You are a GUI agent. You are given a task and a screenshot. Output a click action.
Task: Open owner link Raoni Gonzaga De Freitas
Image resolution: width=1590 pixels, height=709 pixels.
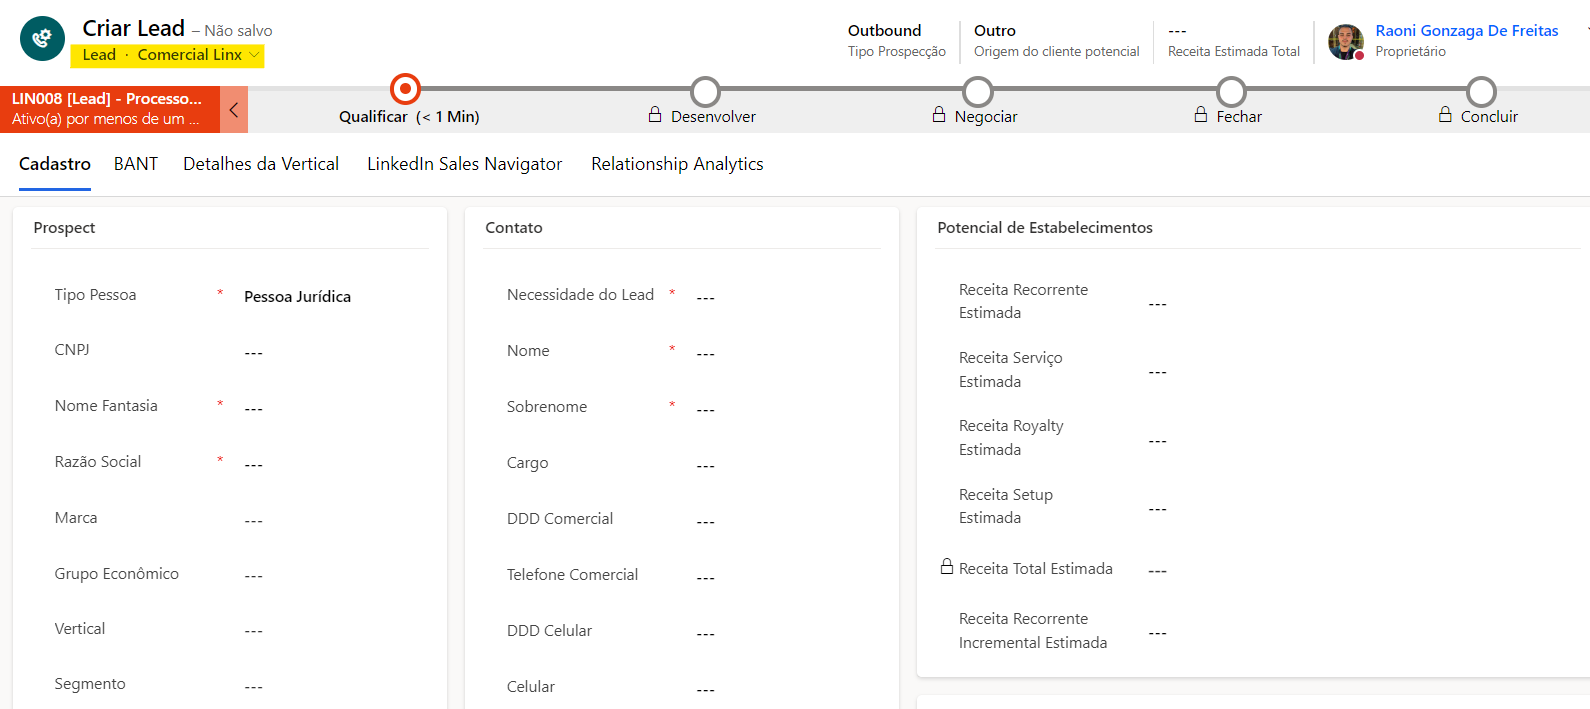pyautogui.click(x=1466, y=31)
